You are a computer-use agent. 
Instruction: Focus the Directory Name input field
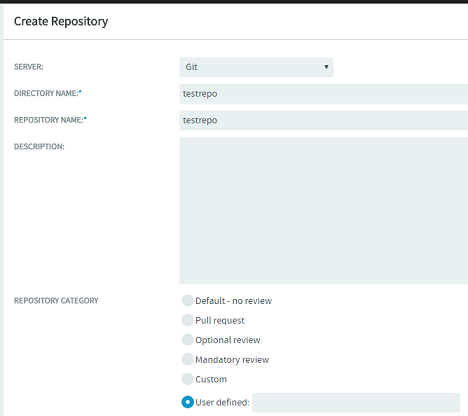pyautogui.click(x=324, y=94)
